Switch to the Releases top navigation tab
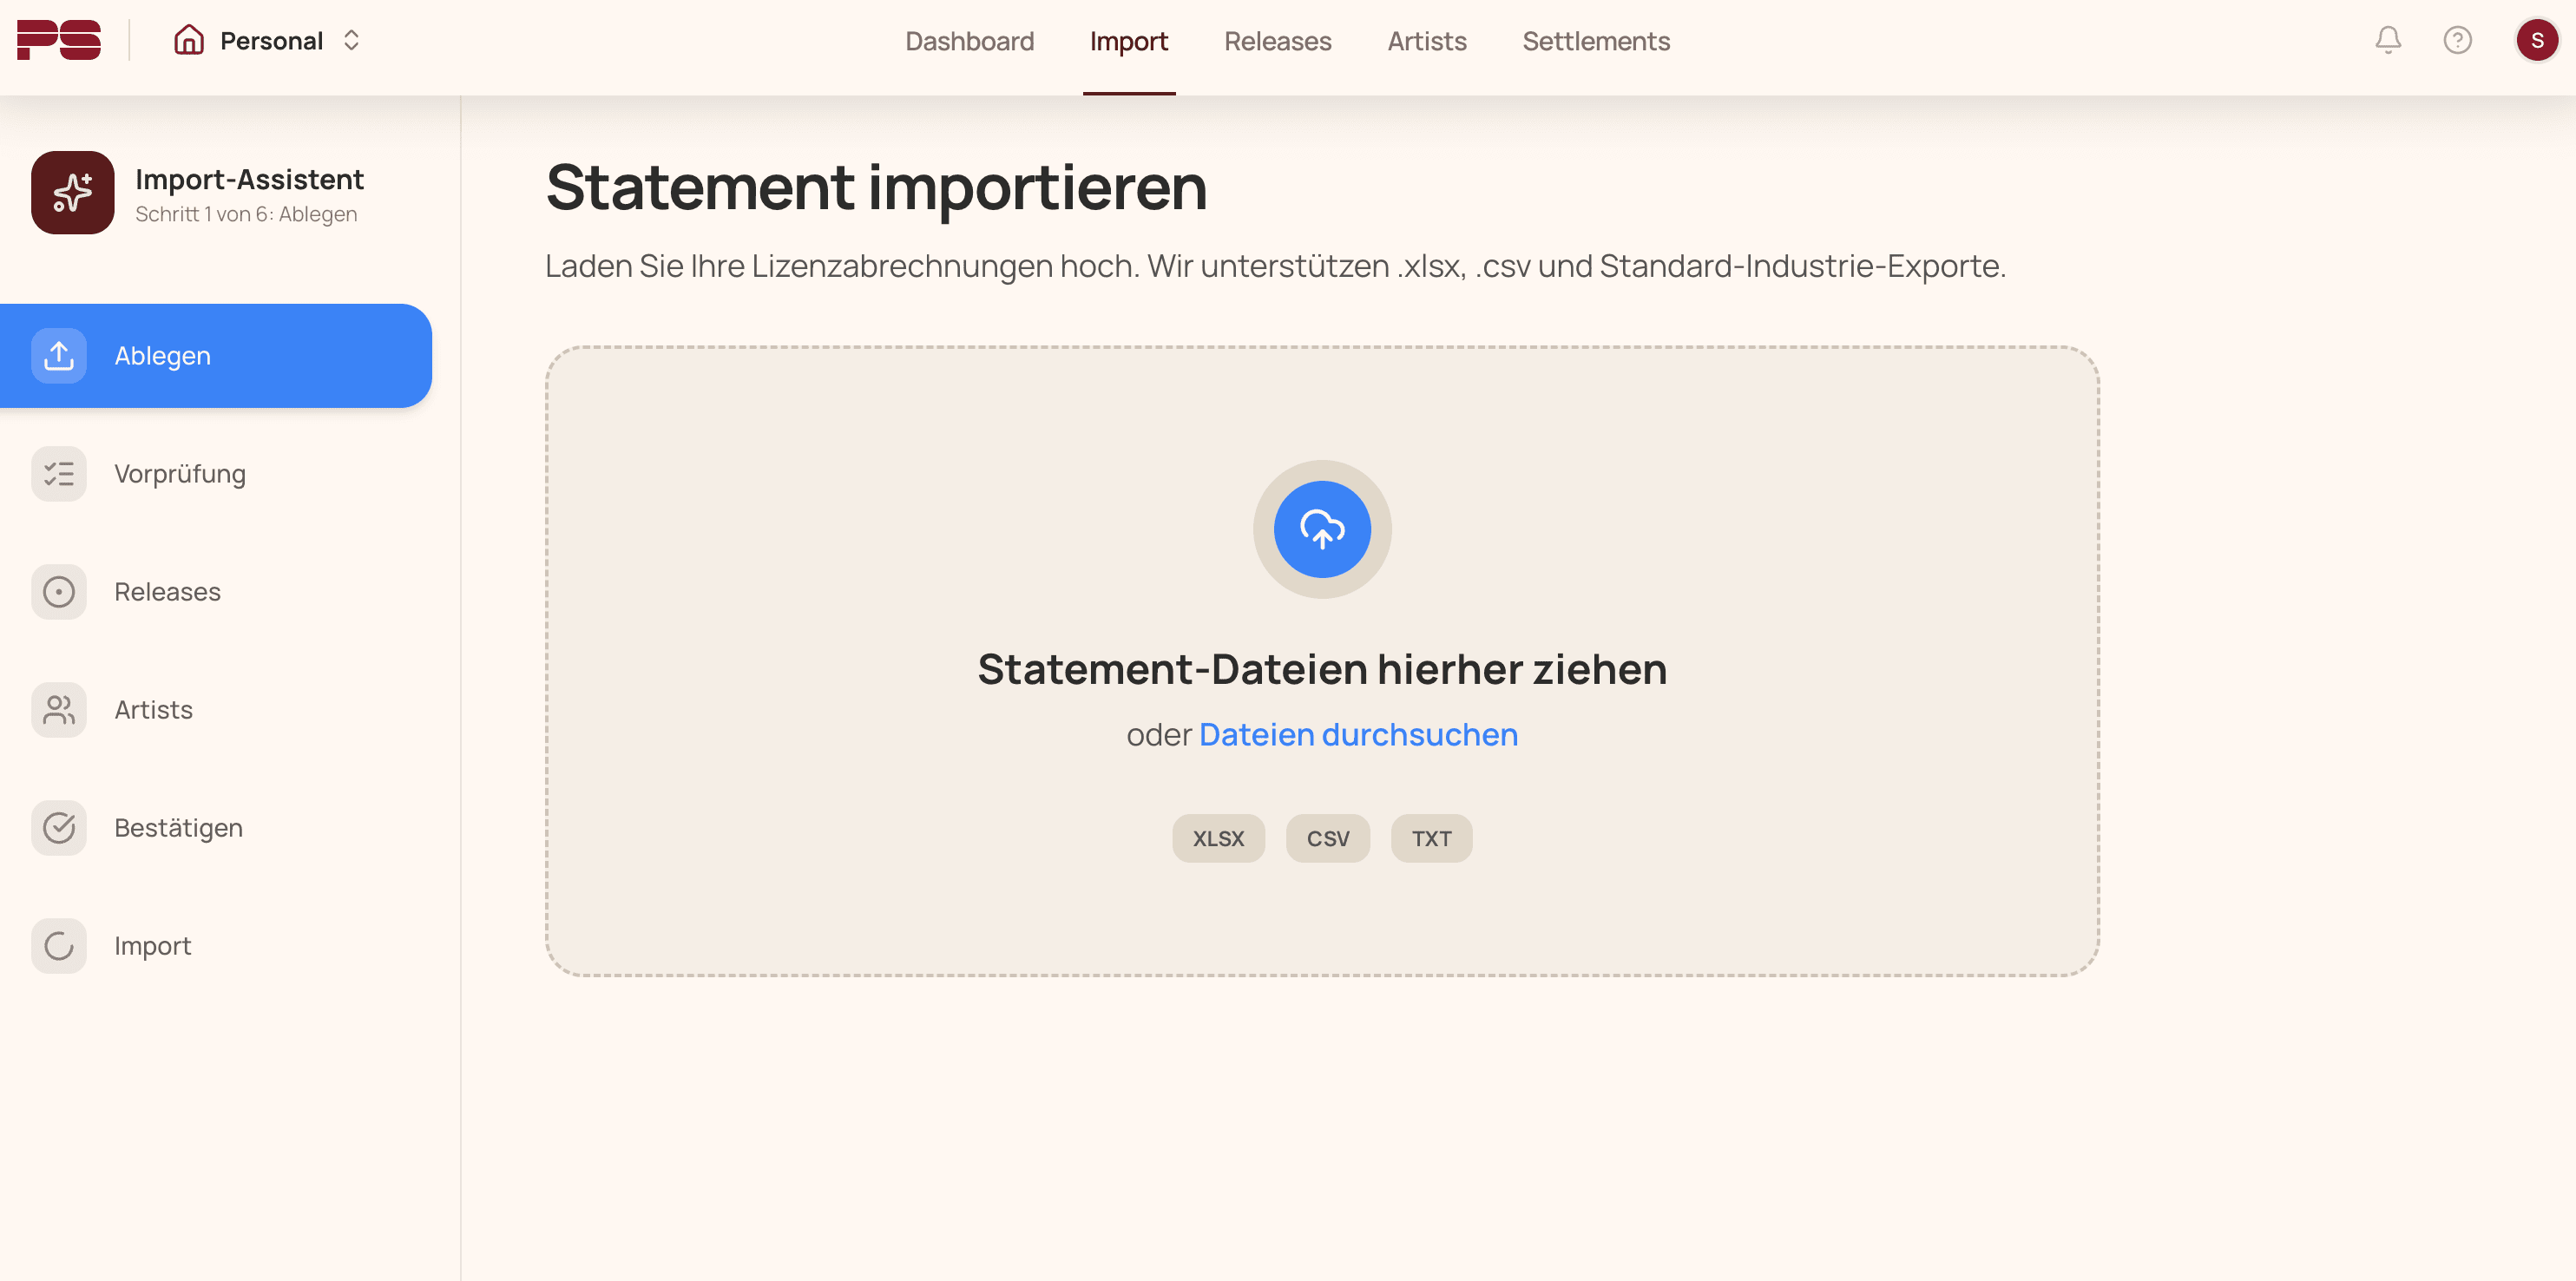The width and height of the screenshot is (2576, 1281). (x=1277, y=41)
